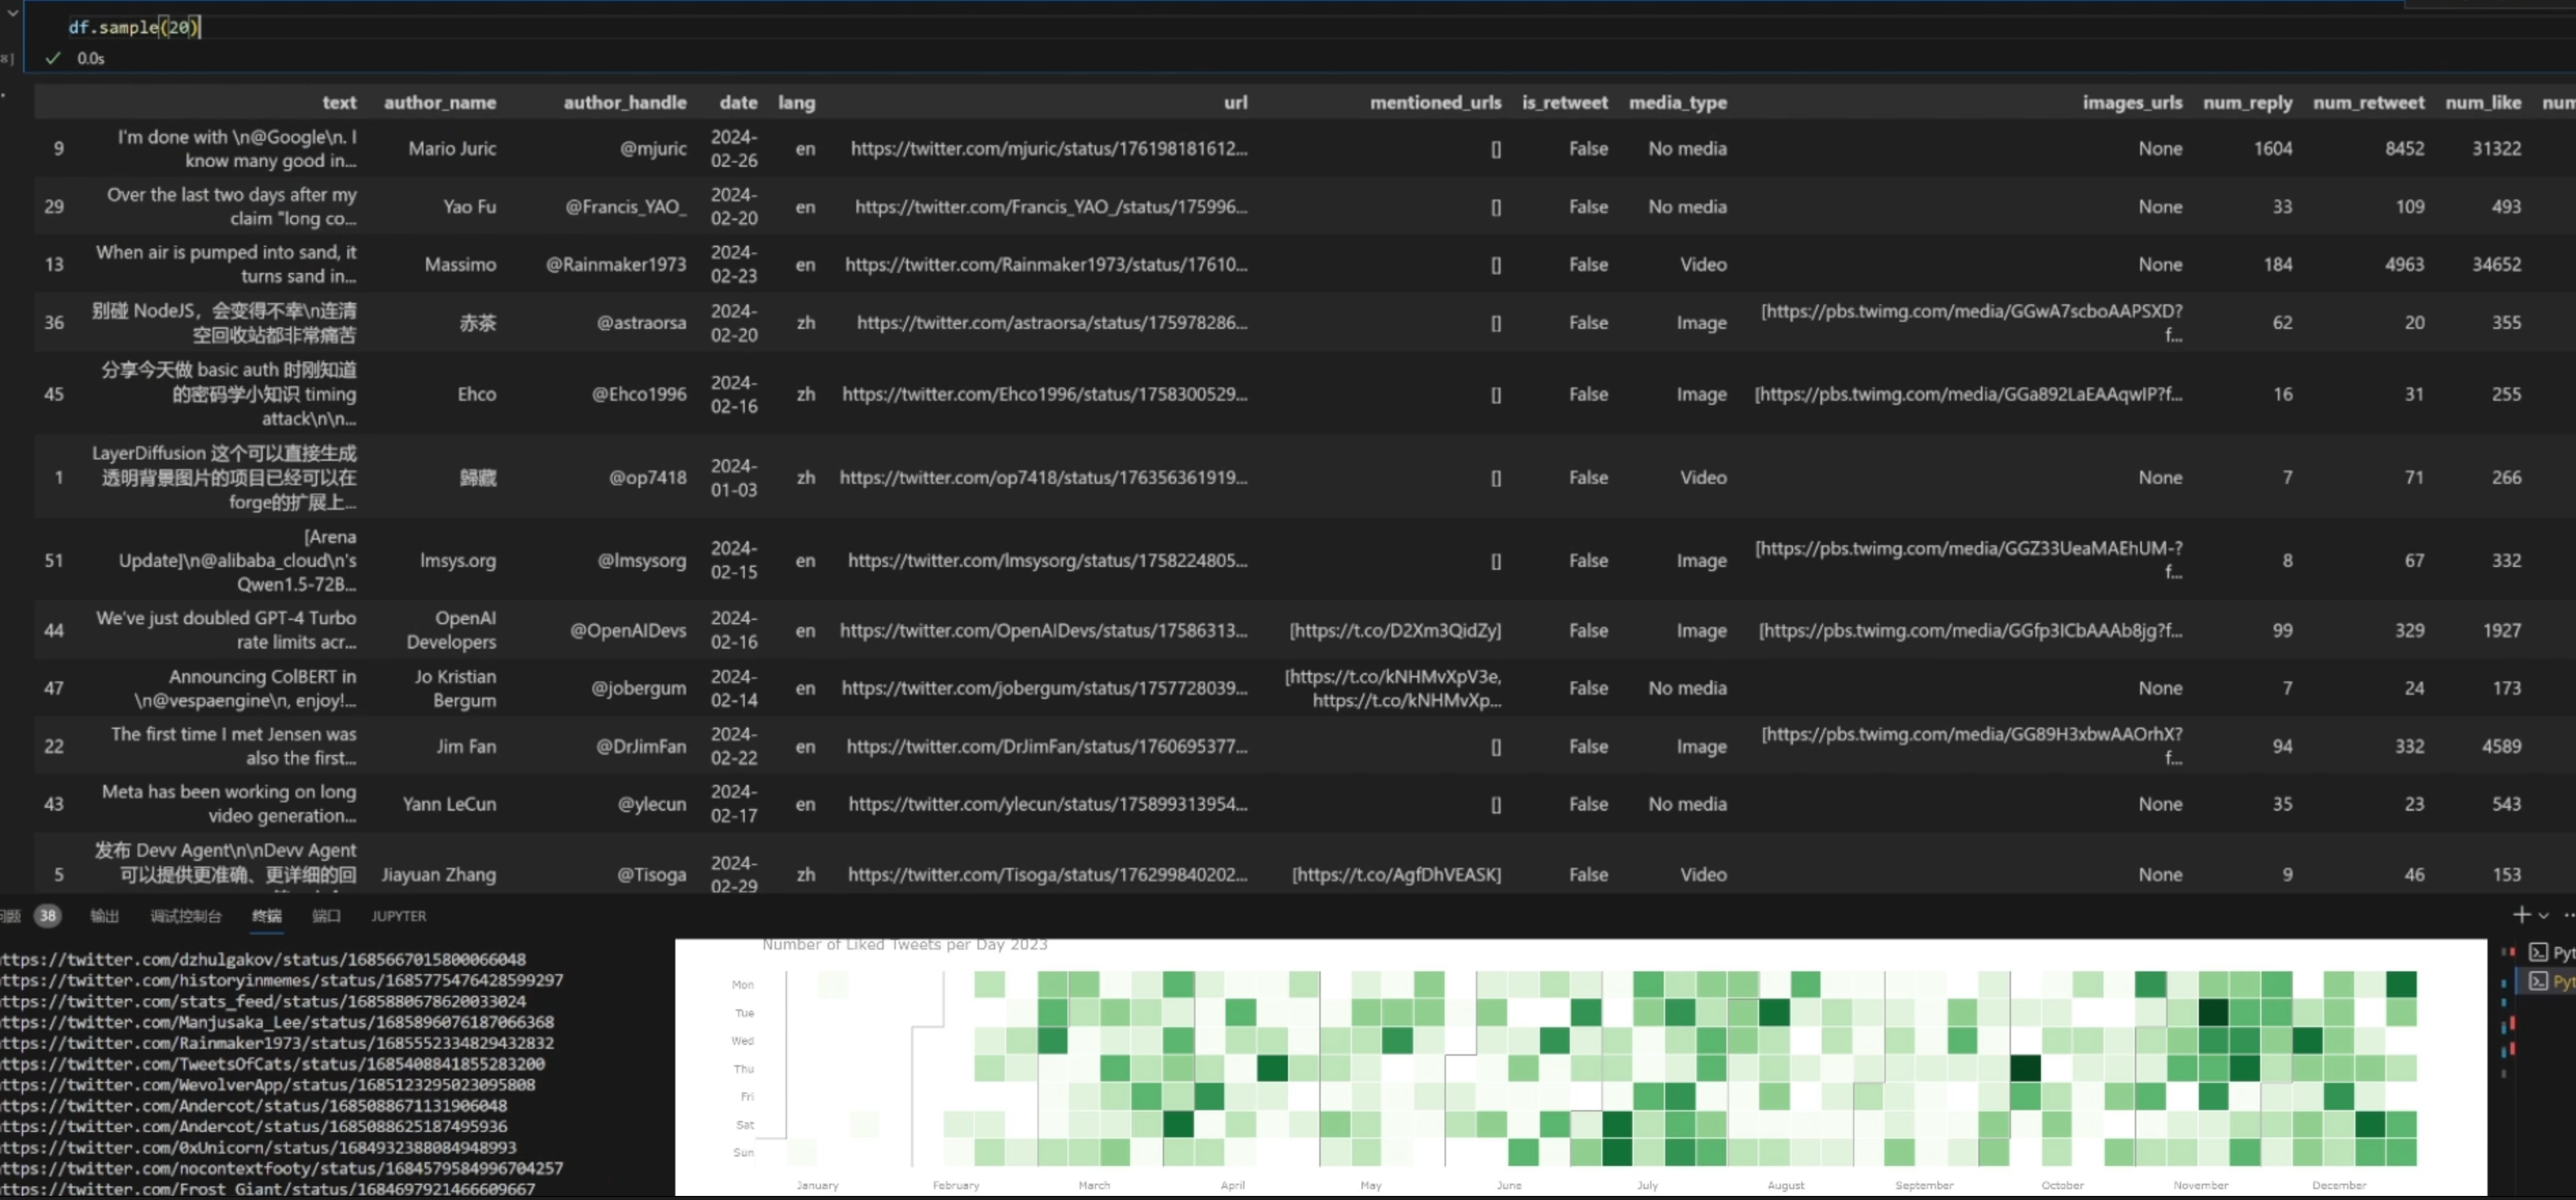Click the output actions dot beside the table
The height and width of the screenshot is (1200, 2576).
click(x=4, y=96)
